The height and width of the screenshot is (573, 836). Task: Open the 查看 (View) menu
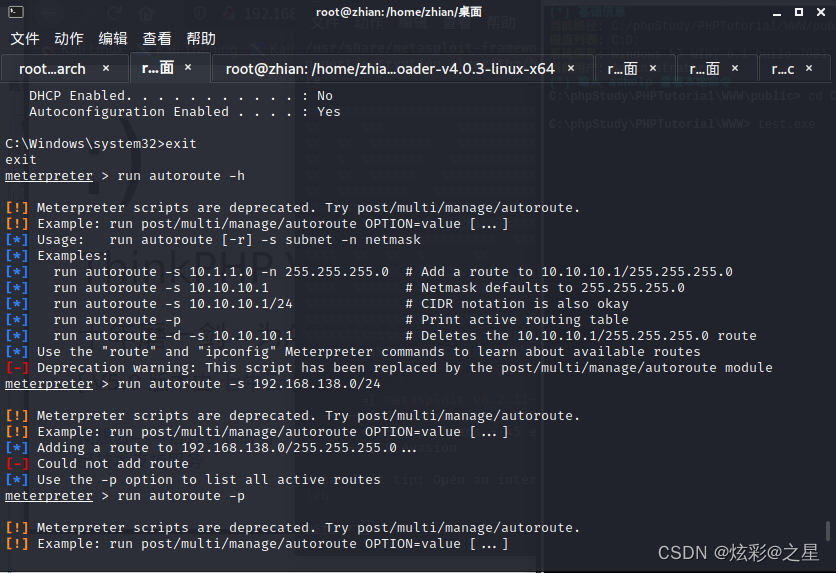[x=157, y=38]
